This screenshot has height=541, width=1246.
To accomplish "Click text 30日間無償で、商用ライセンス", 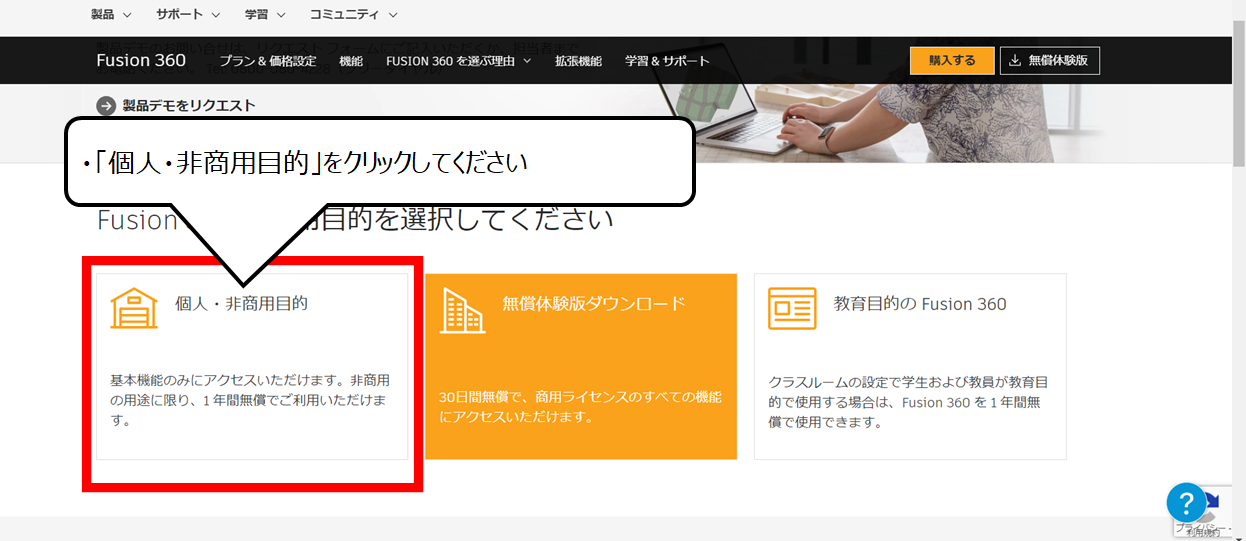I will click(x=580, y=407).
